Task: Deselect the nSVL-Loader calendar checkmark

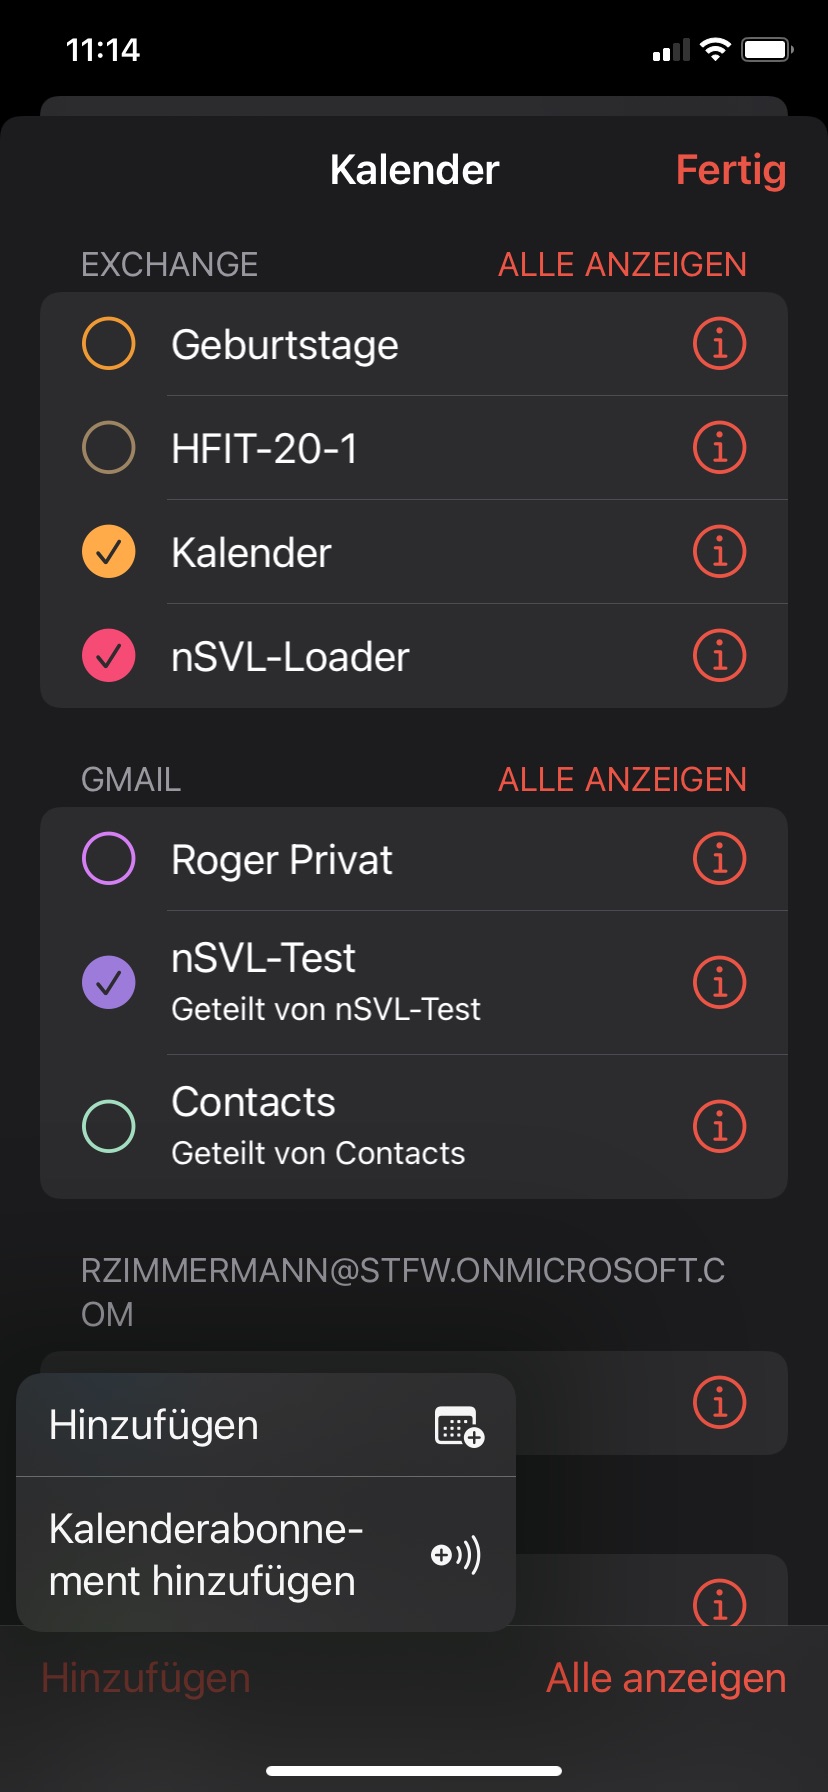Action: coord(108,656)
